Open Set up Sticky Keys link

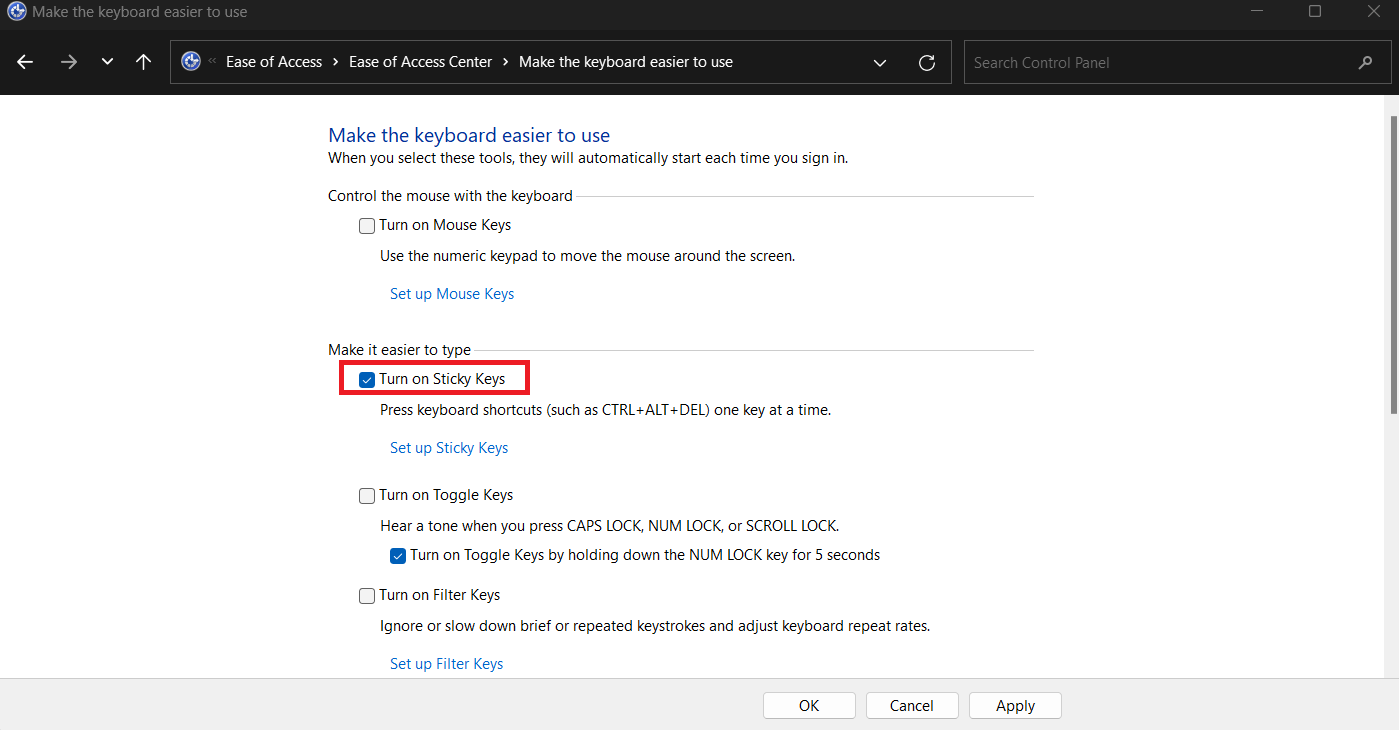tap(449, 448)
